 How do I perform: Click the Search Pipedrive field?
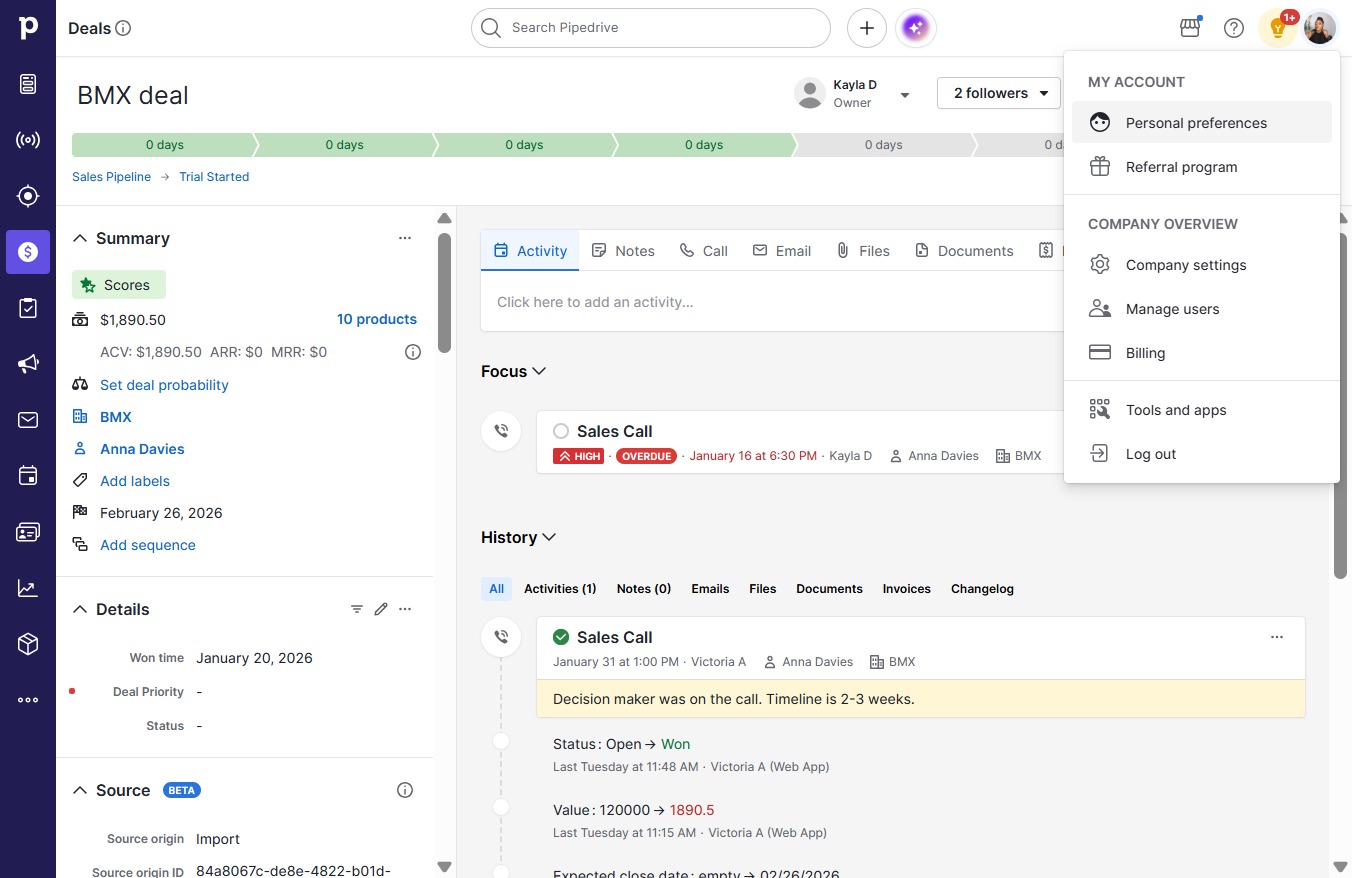click(x=651, y=28)
